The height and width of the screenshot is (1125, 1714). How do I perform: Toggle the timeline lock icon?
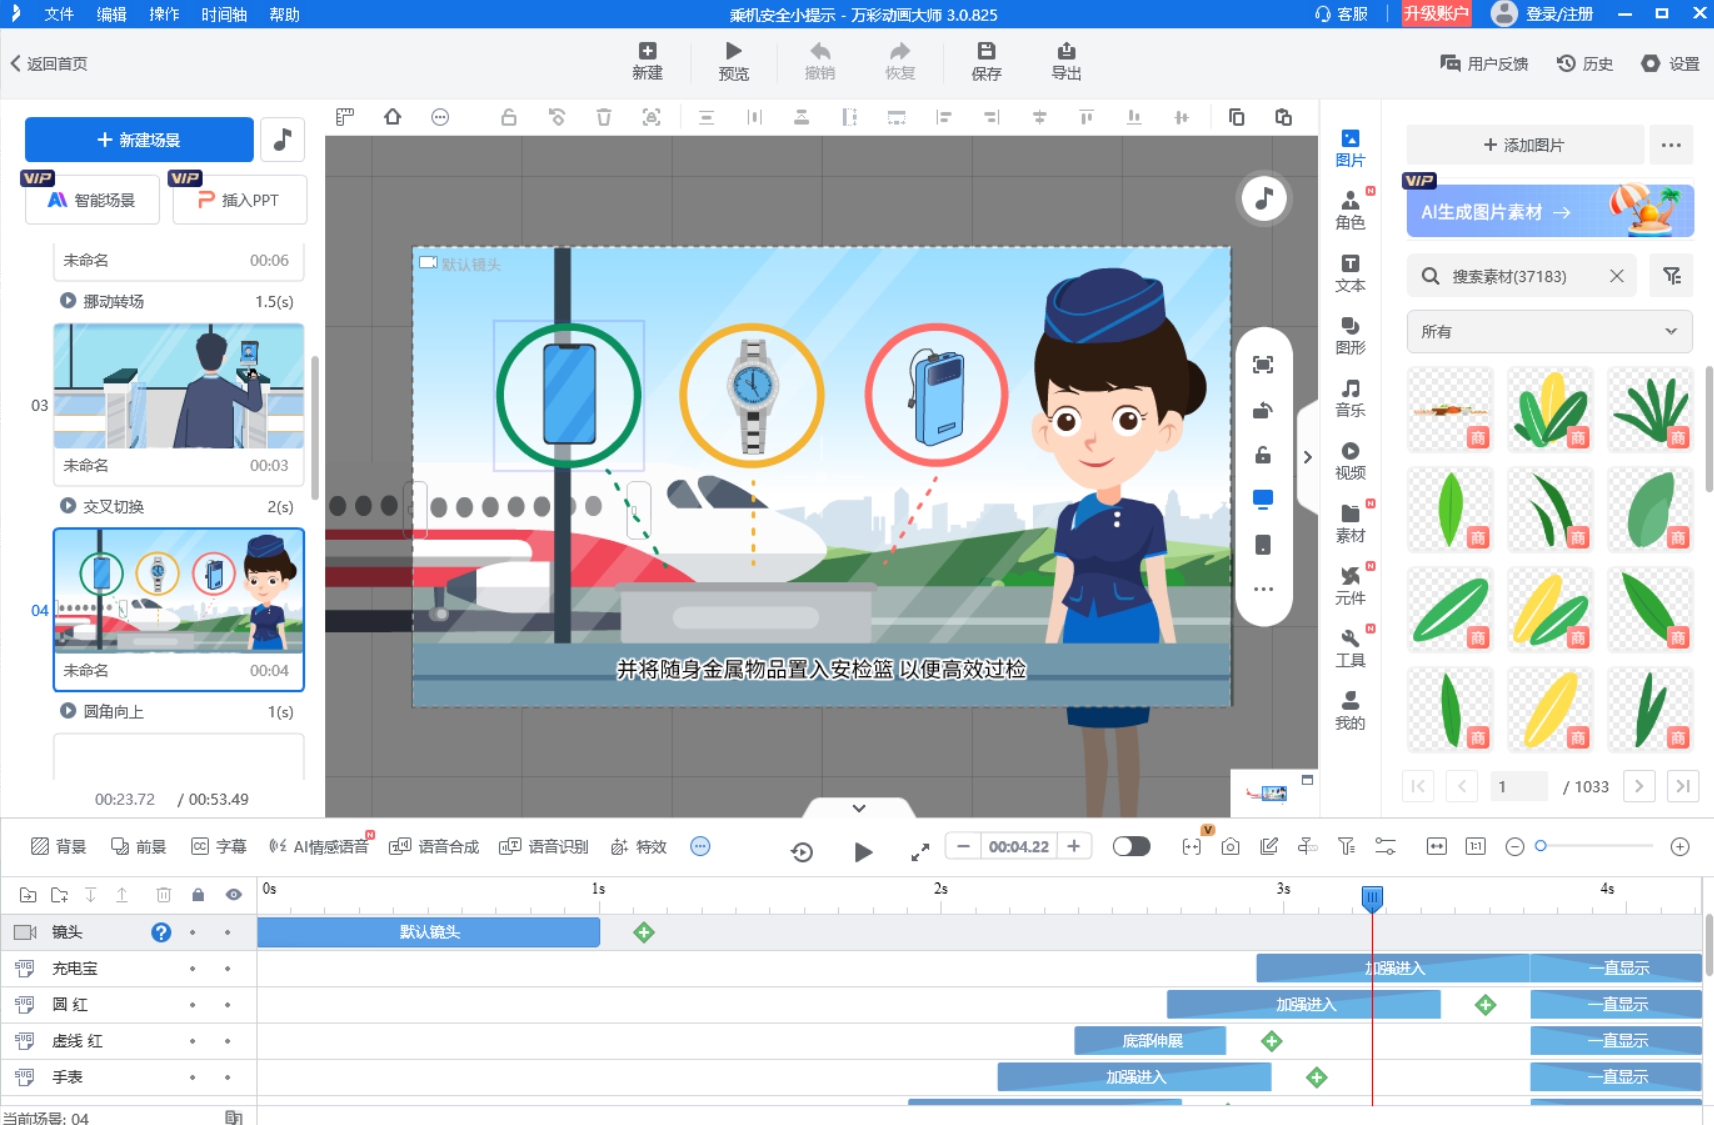tap(198, 895)
